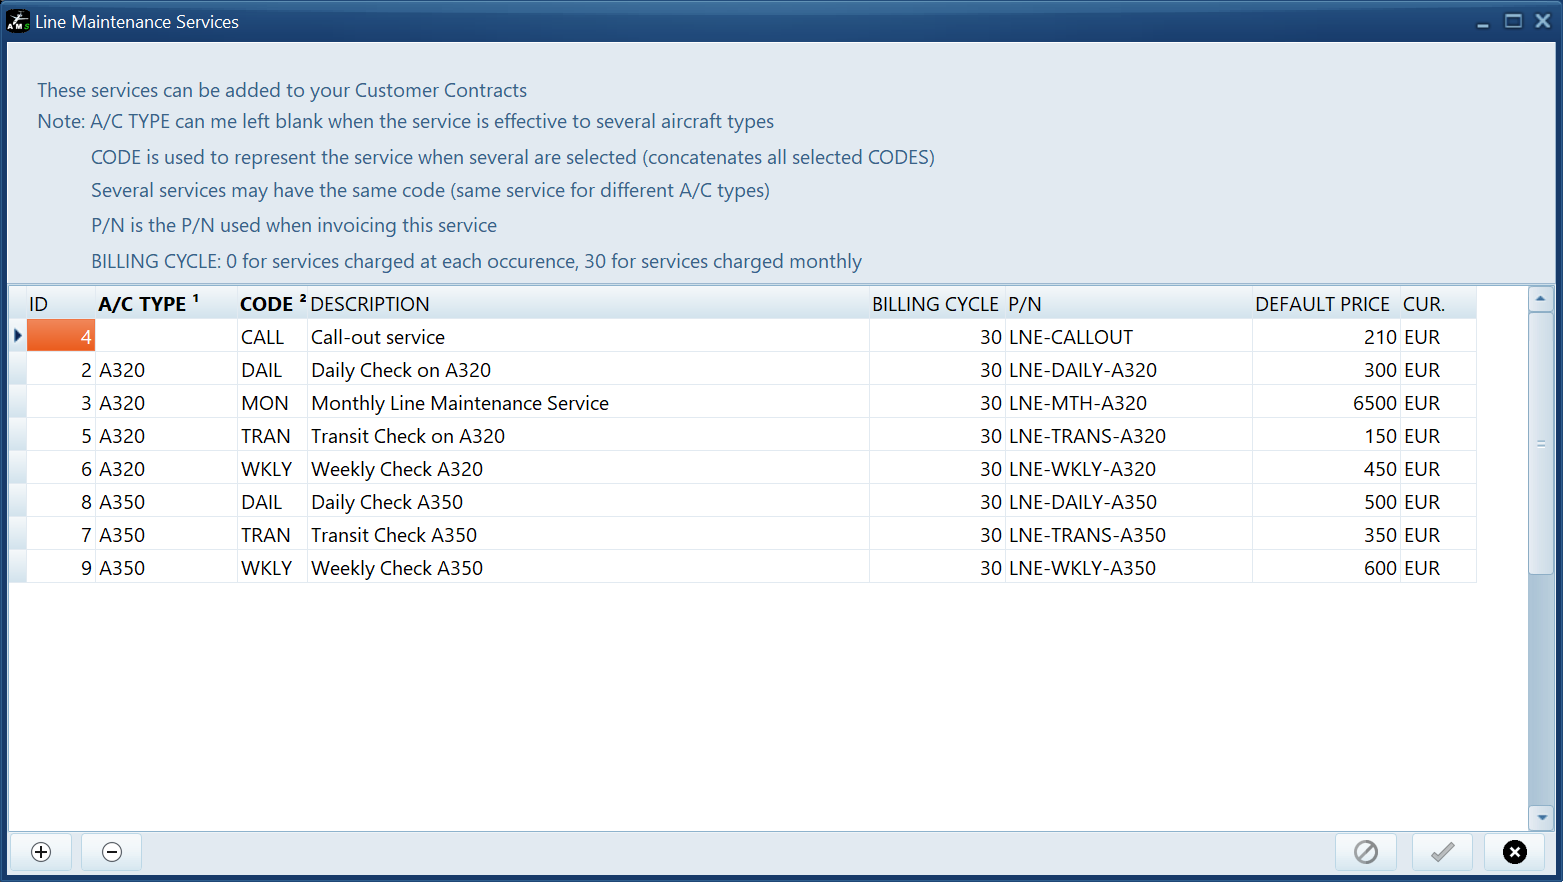Screen dimensions: 1563x882
Task: Select Transit Check A350 description
Action: point(588,535)
